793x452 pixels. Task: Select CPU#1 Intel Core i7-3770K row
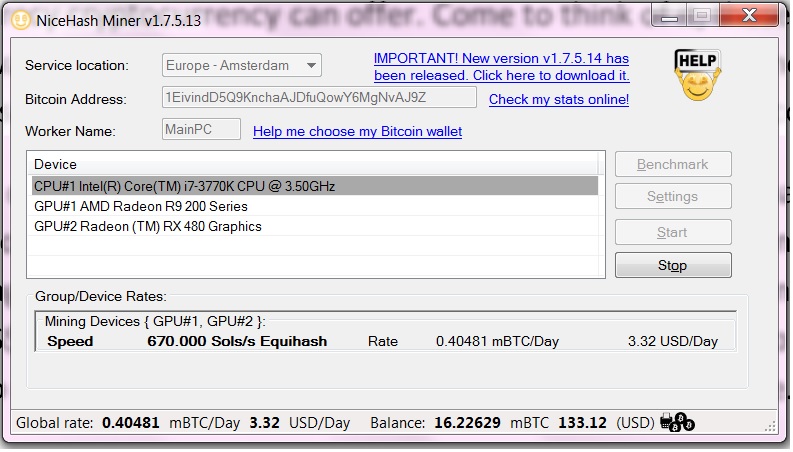click(315, 186)
